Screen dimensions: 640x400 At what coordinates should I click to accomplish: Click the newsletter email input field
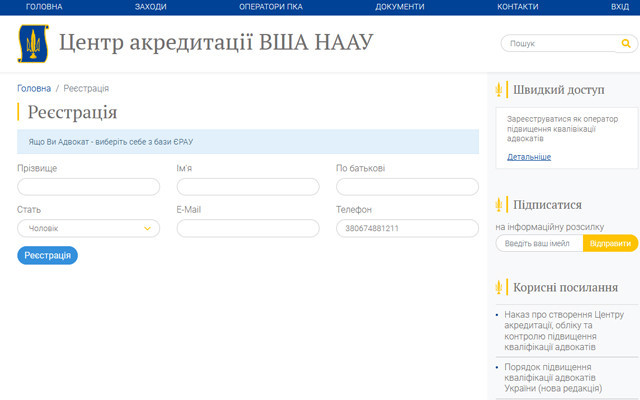540,243
